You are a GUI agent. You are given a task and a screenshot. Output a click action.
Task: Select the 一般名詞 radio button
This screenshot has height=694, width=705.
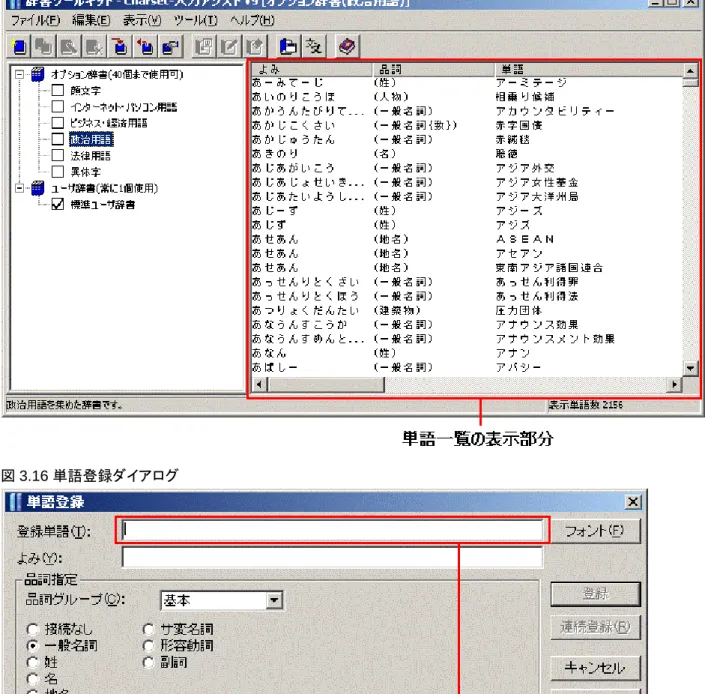(x=33, y=646)
